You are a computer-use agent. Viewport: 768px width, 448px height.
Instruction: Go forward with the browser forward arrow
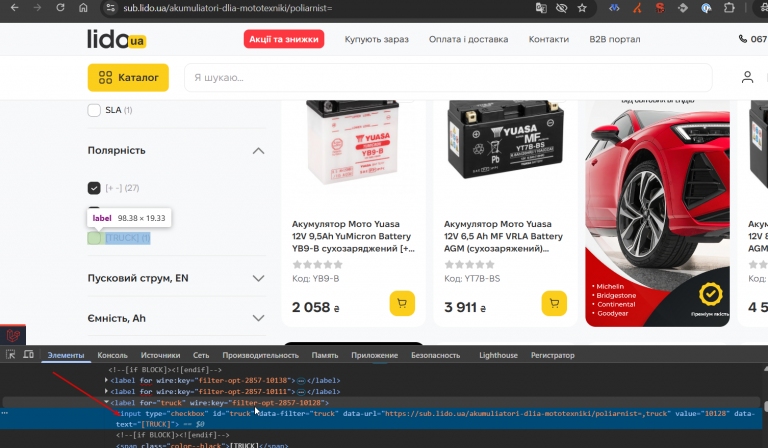38,8
